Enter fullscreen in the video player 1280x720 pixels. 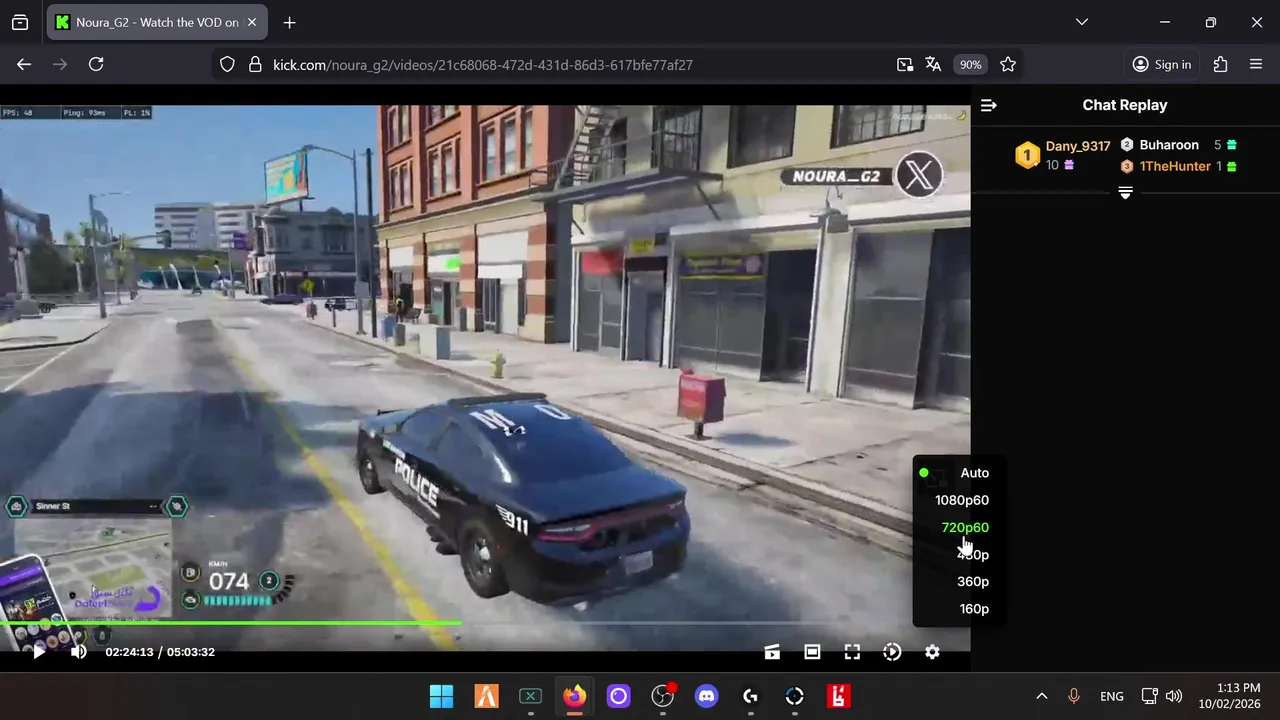852,652
